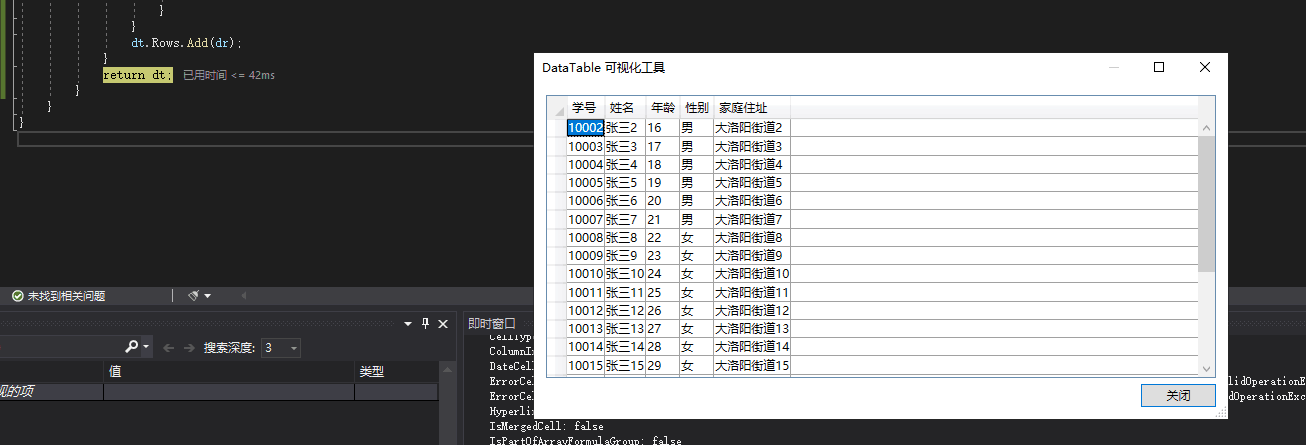This screenshot has height=445, width=1306.
Task: Click the 性别 column header
Action: point(696,108)
